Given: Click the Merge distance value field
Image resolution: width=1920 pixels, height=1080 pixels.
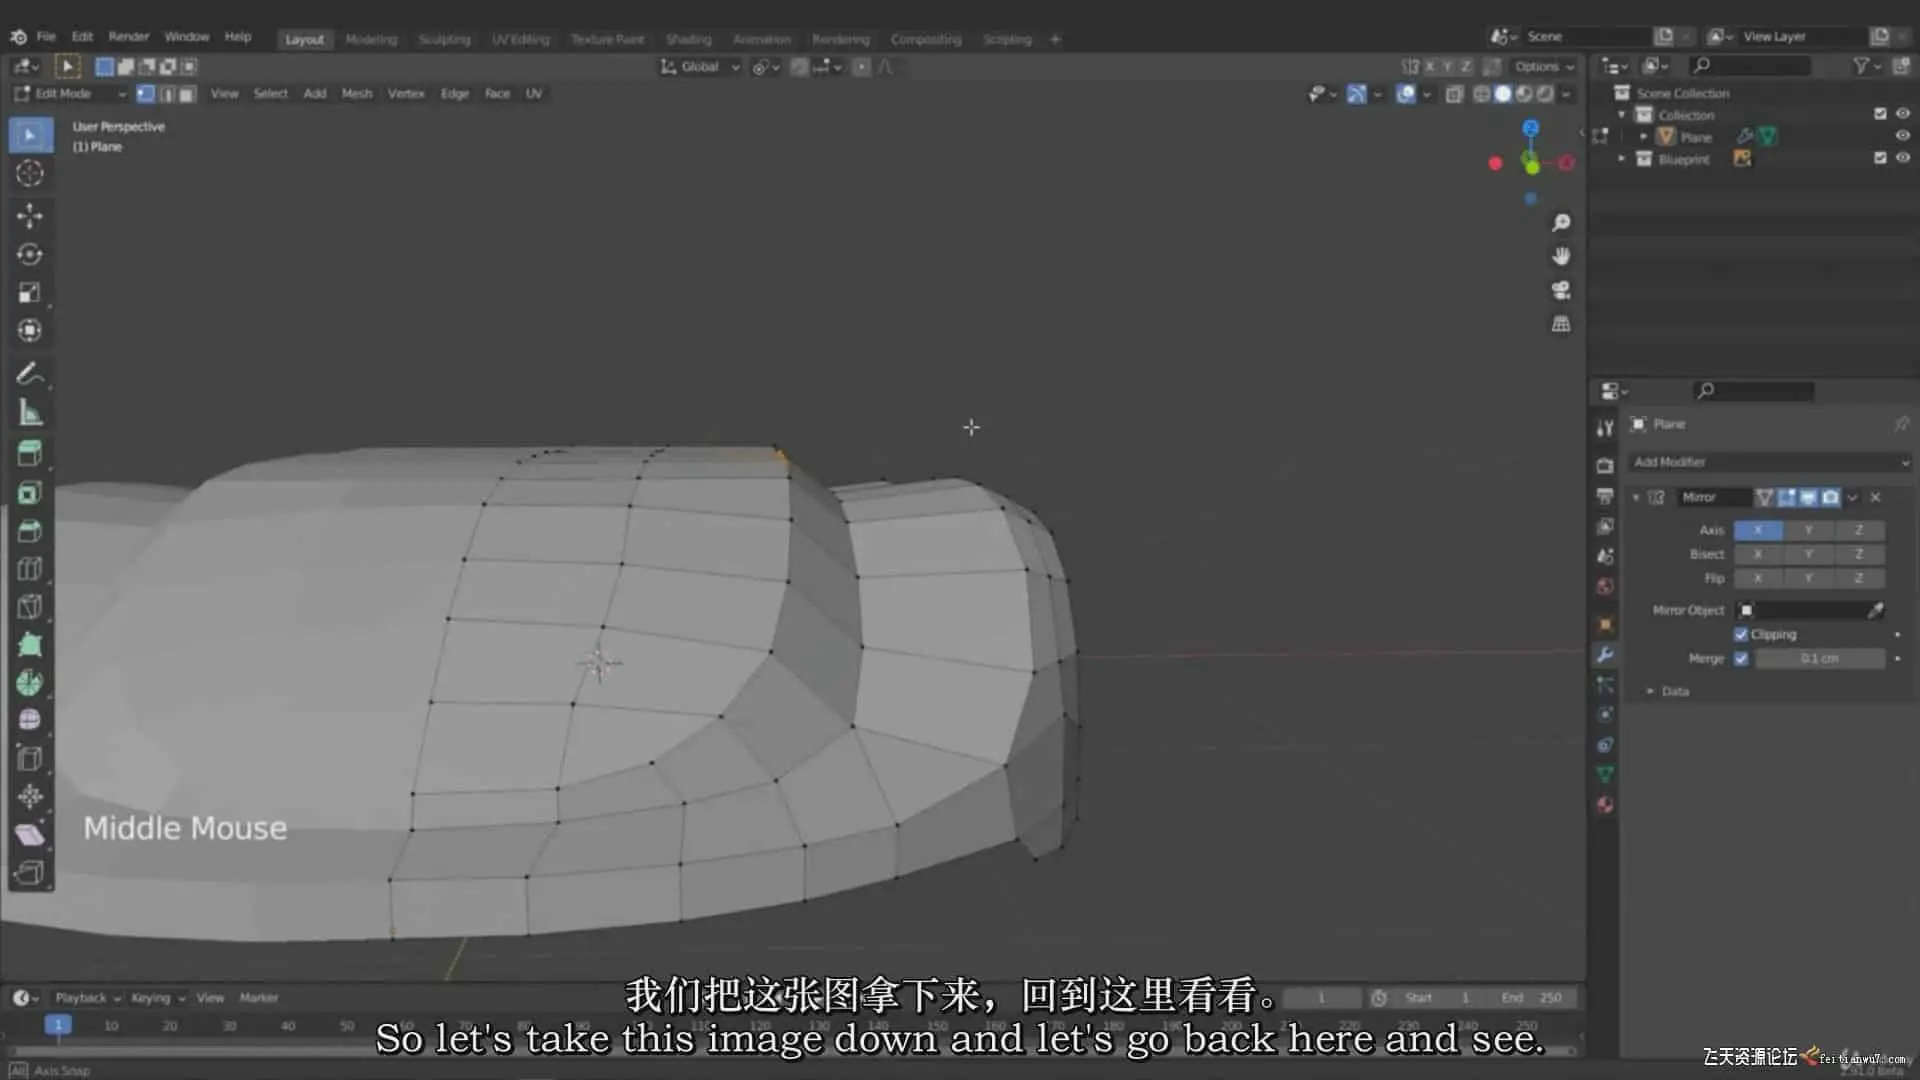Looking at the screenshot, I should click(1819, 658).
